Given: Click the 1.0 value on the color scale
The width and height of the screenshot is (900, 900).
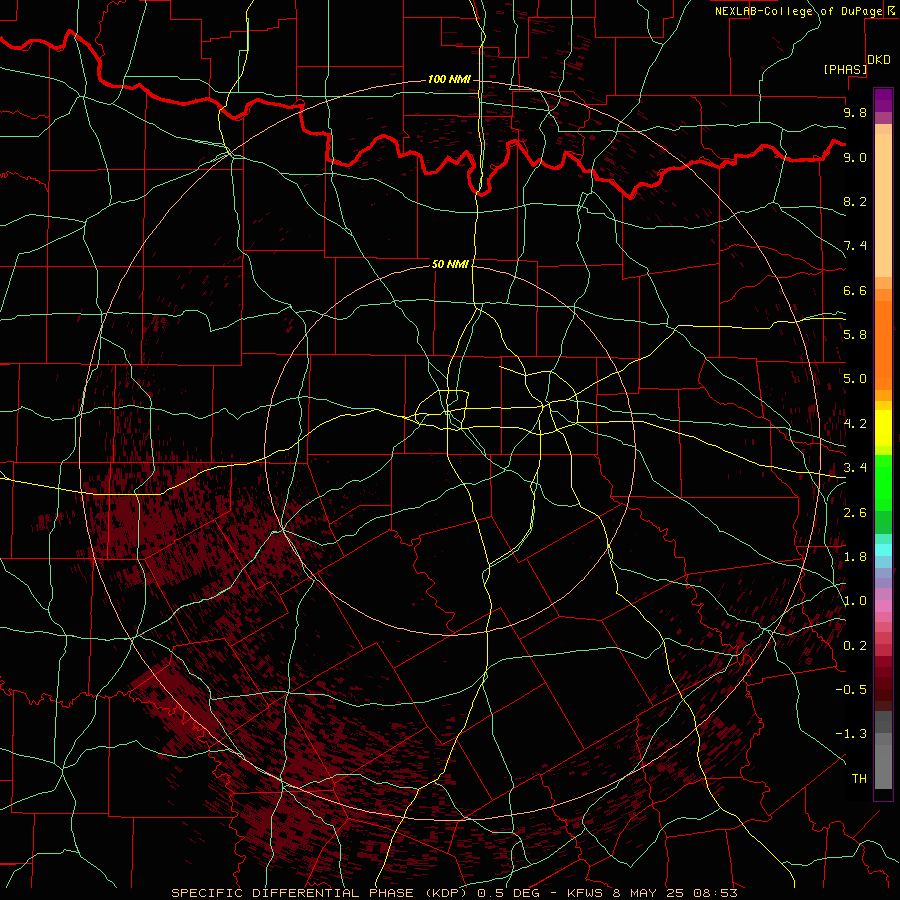Looking at the screenshot, I should tap(855, 601).
